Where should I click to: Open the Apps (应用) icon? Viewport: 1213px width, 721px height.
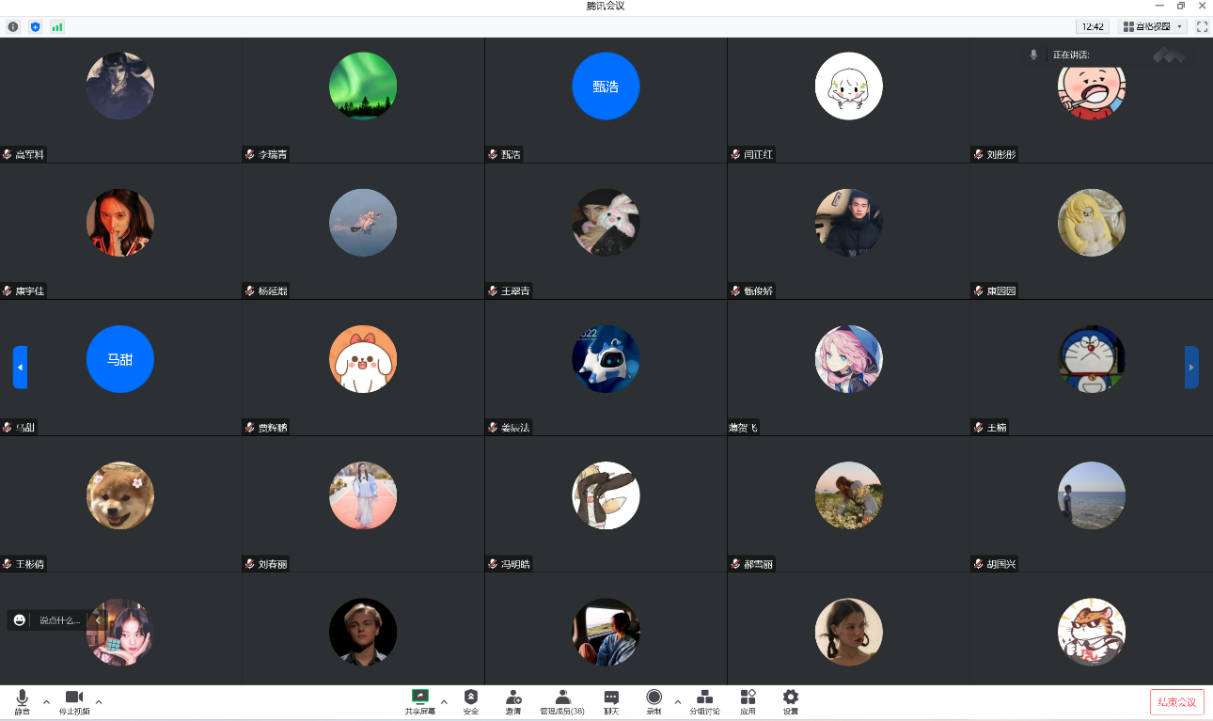[x=748, y=700]
